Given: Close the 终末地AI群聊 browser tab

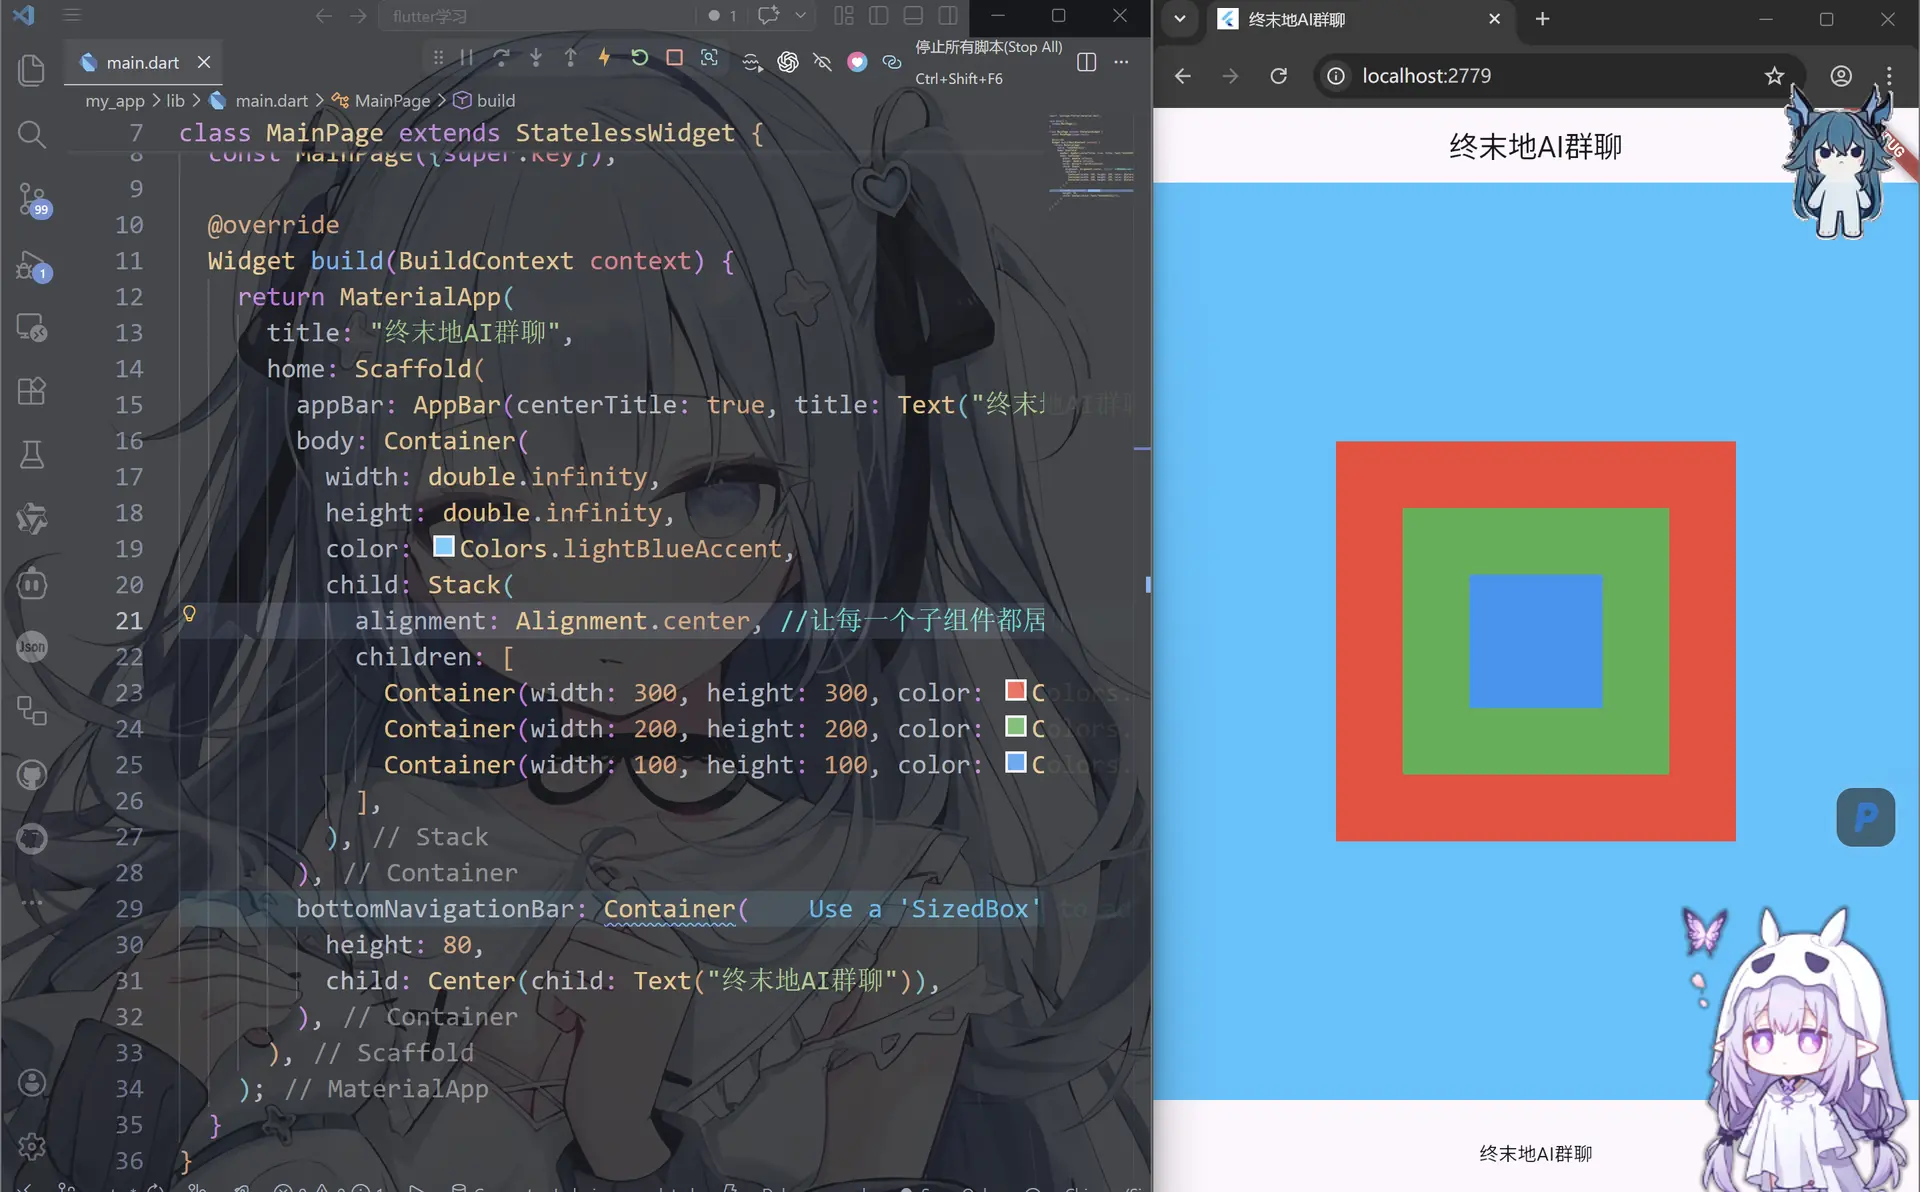Looking at the screenshot, I should (x=1494, y=19).
